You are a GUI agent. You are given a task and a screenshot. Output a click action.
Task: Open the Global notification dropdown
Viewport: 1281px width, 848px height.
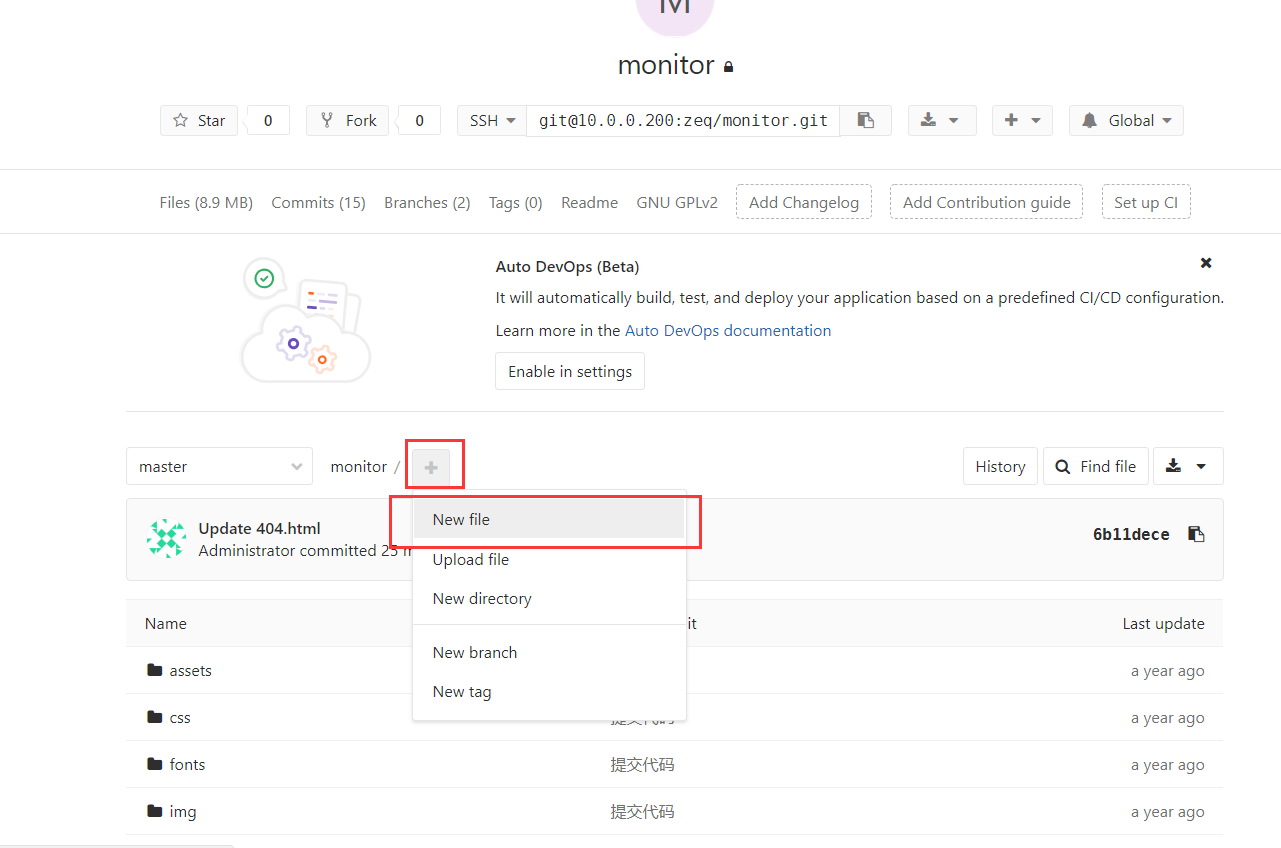point(1126,121)
